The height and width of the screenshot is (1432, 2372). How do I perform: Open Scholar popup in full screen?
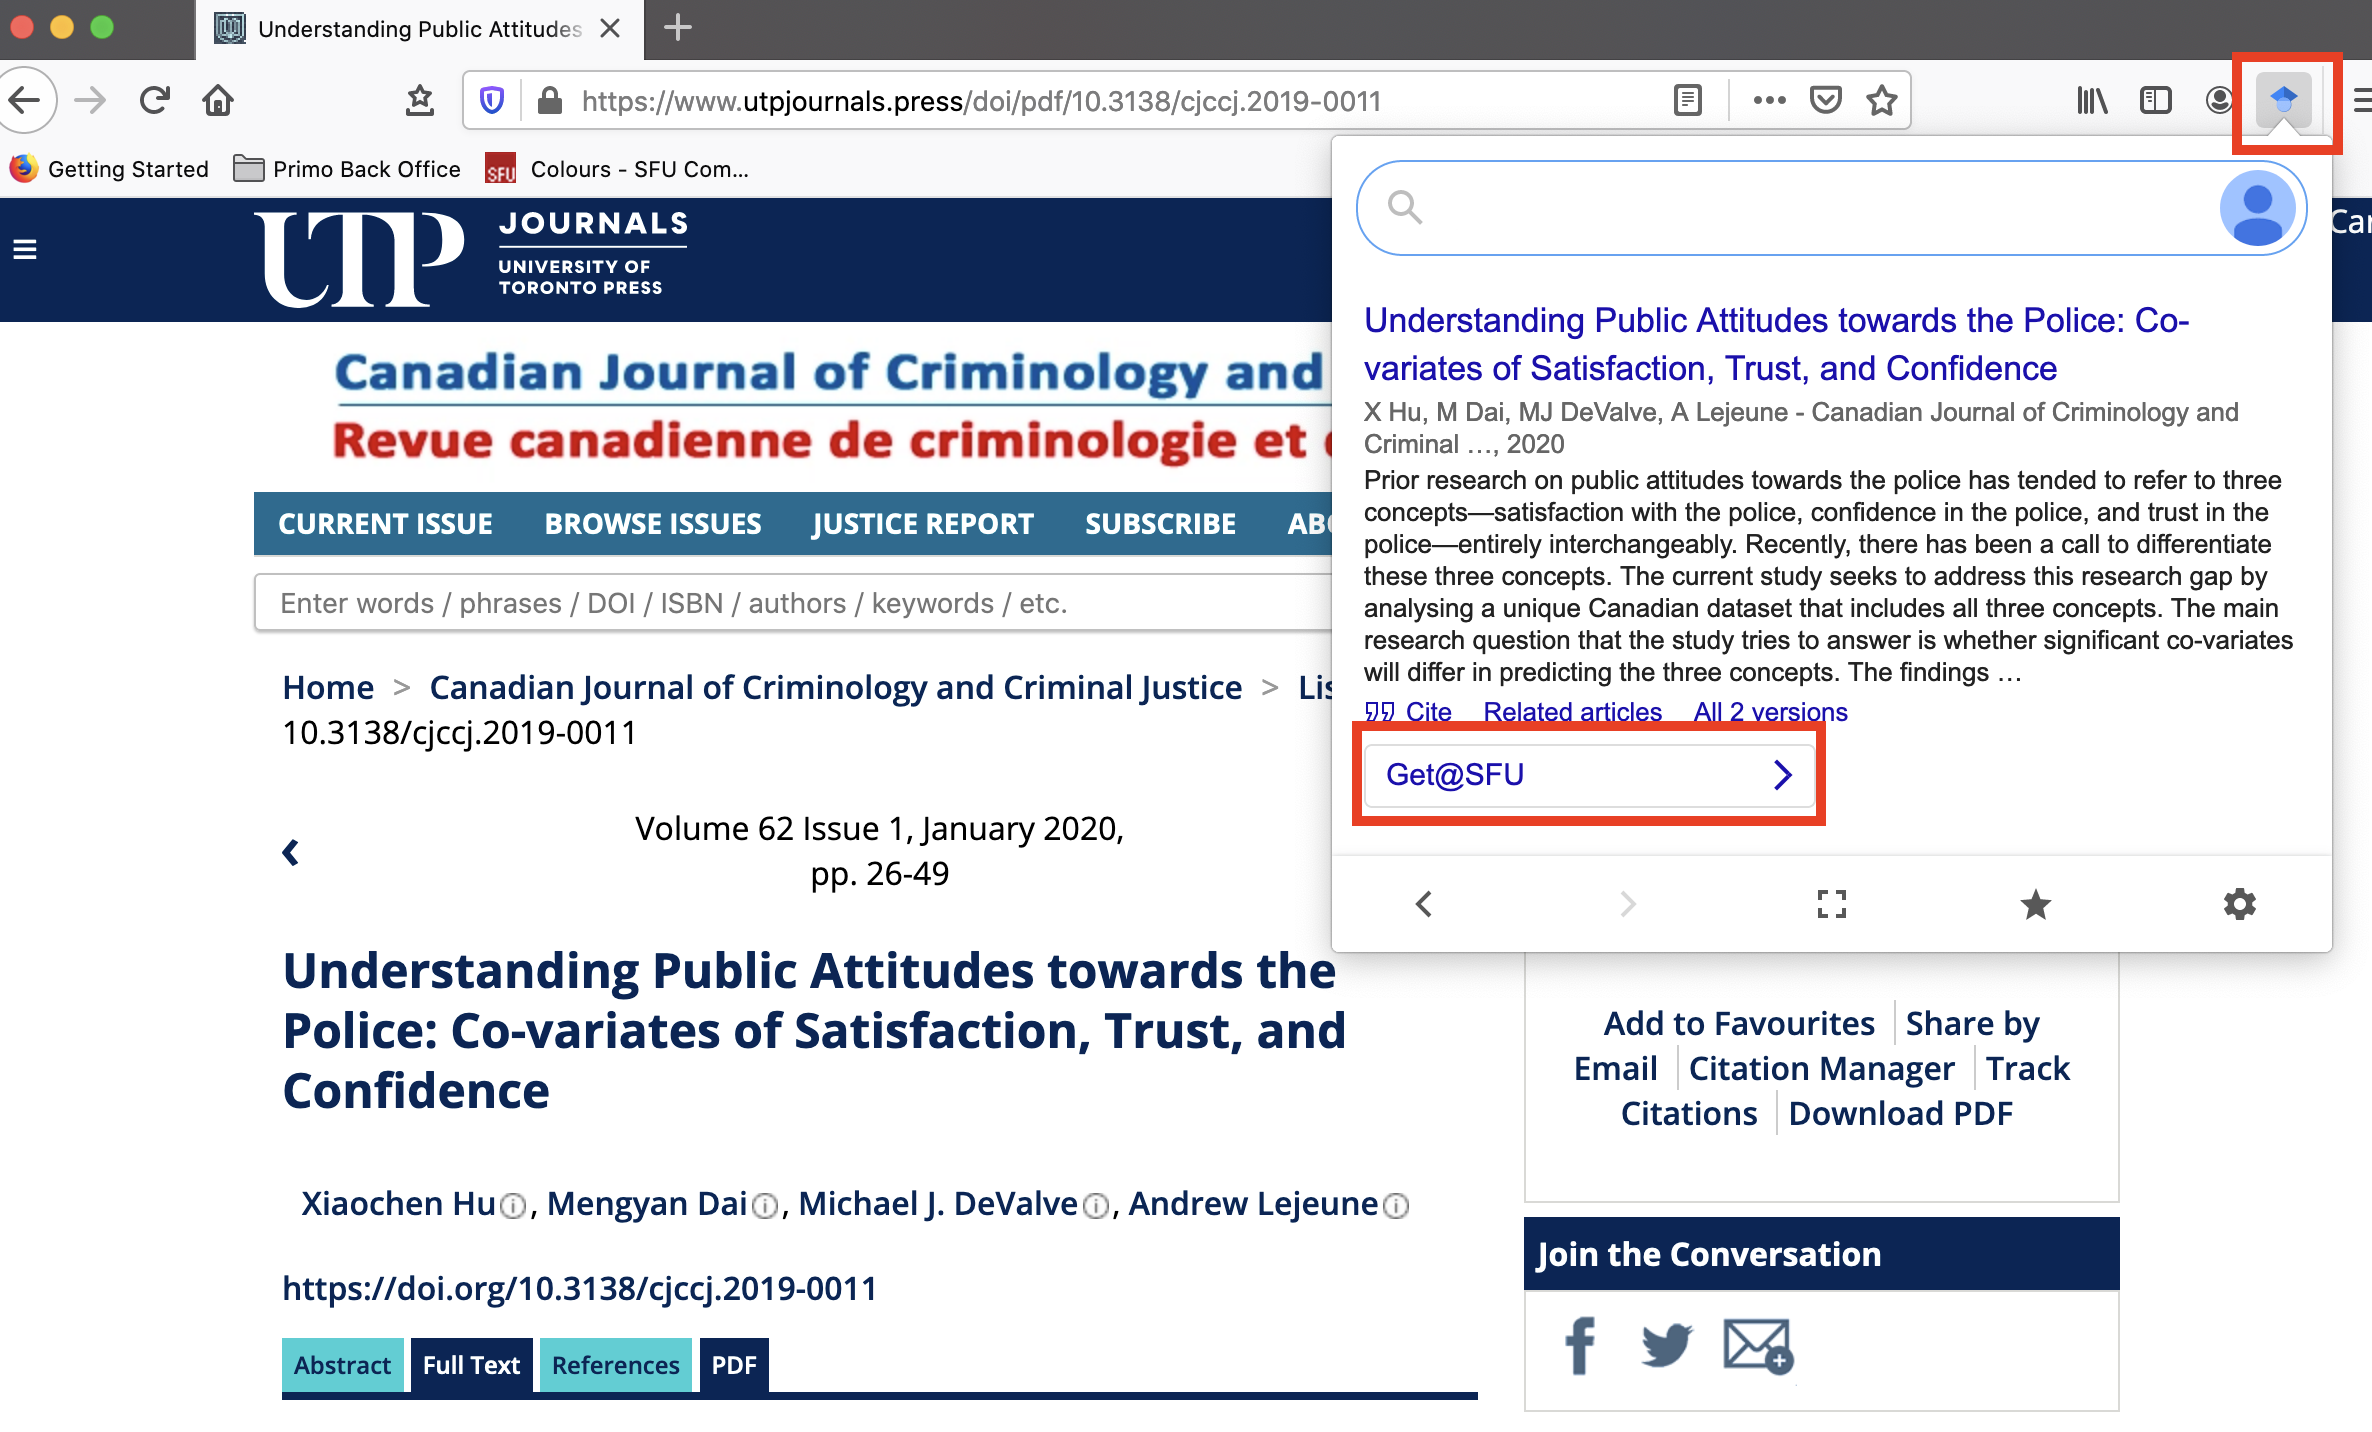pos(1832,904)
